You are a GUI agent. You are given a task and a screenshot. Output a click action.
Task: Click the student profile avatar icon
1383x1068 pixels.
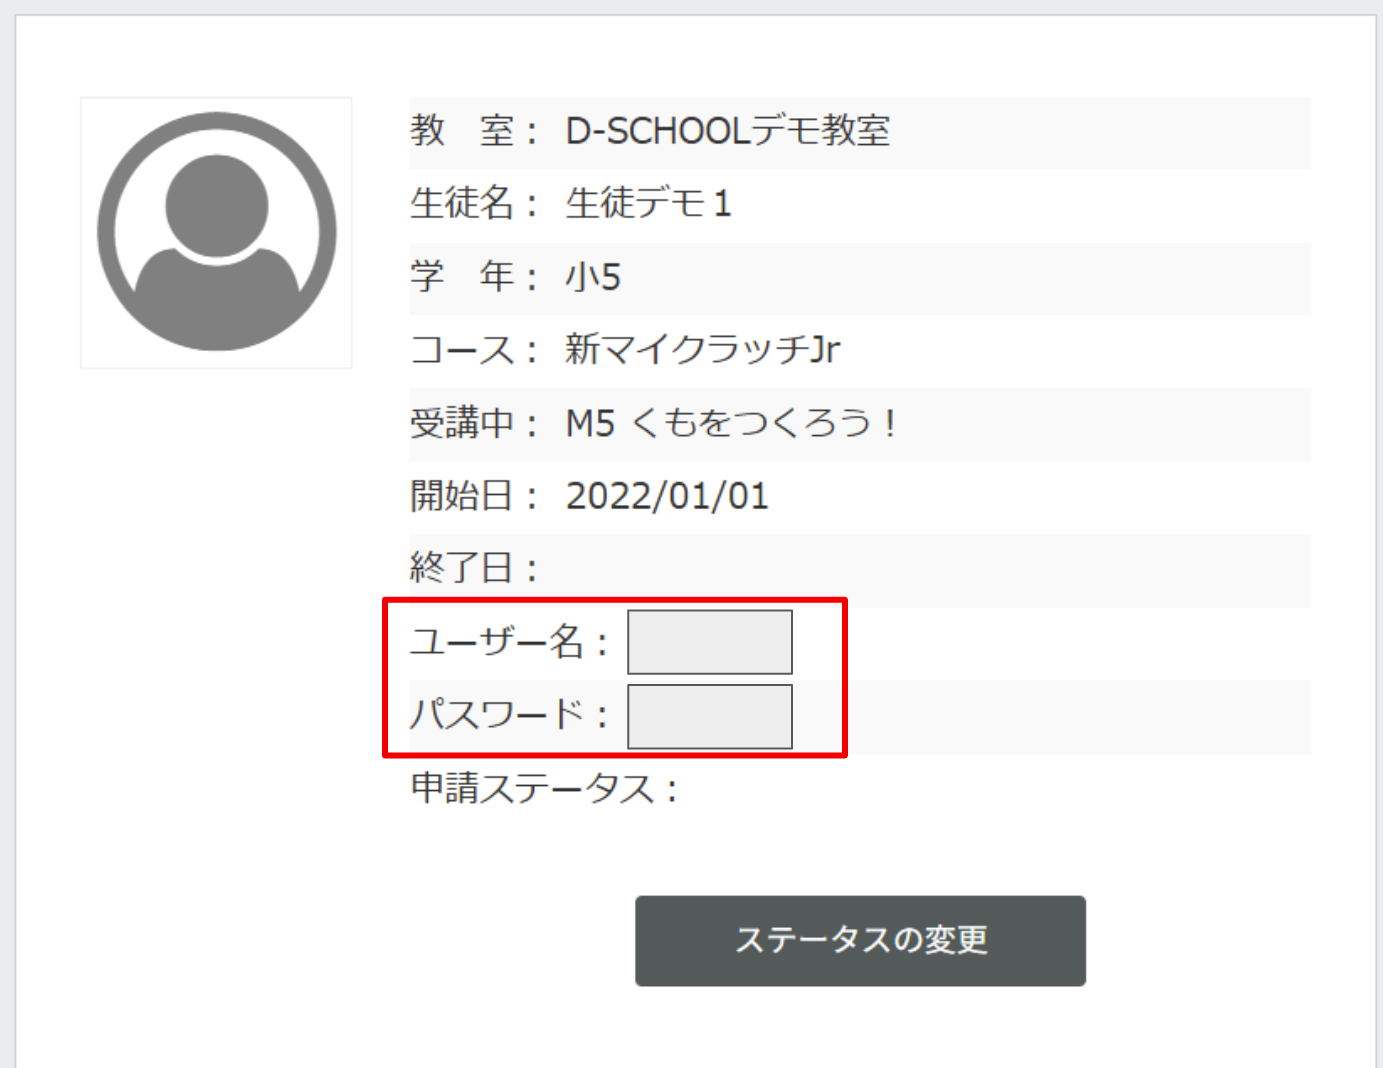[x=216, y=232]
